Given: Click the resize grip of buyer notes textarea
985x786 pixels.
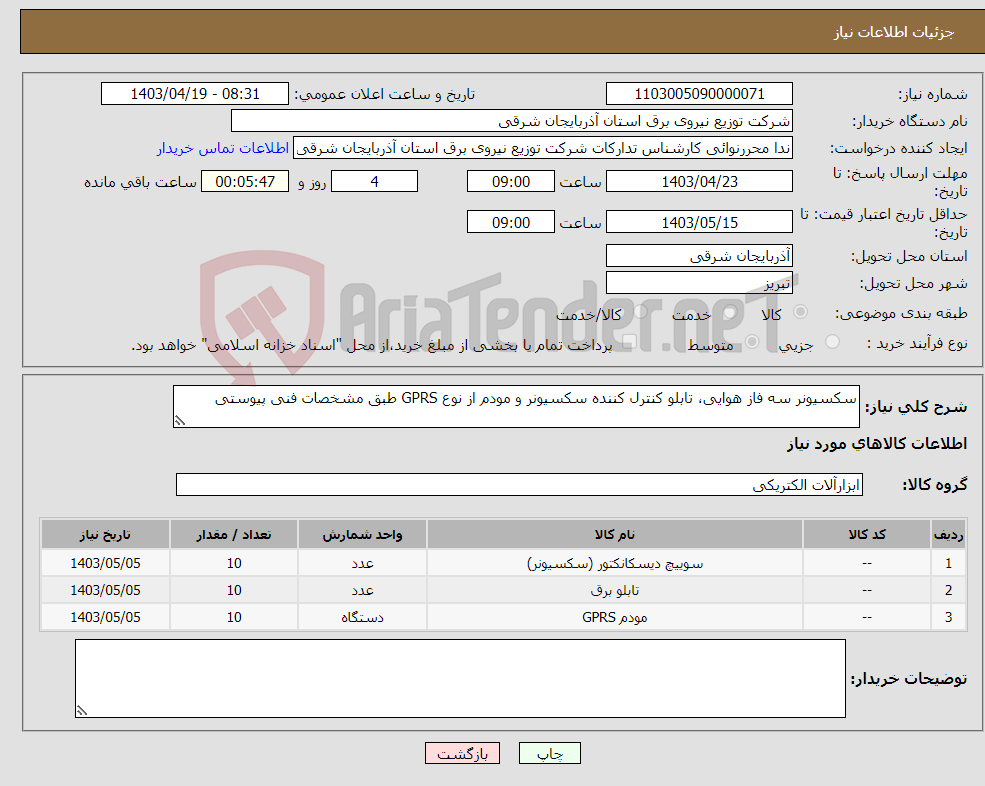Looking at the screenshot, I should [x=82, y=711].
